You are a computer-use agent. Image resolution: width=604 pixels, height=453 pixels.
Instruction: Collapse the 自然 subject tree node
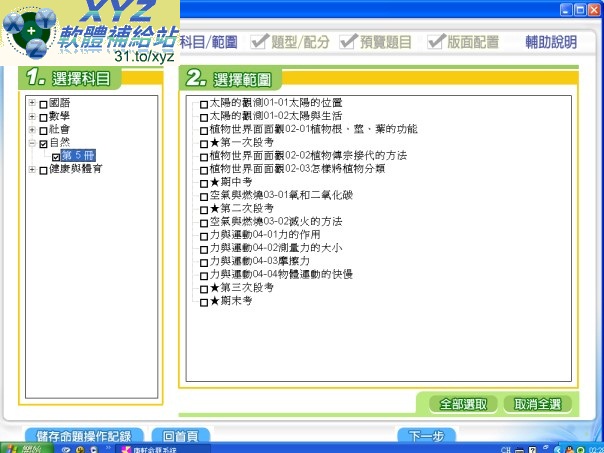tap(32, 143)
